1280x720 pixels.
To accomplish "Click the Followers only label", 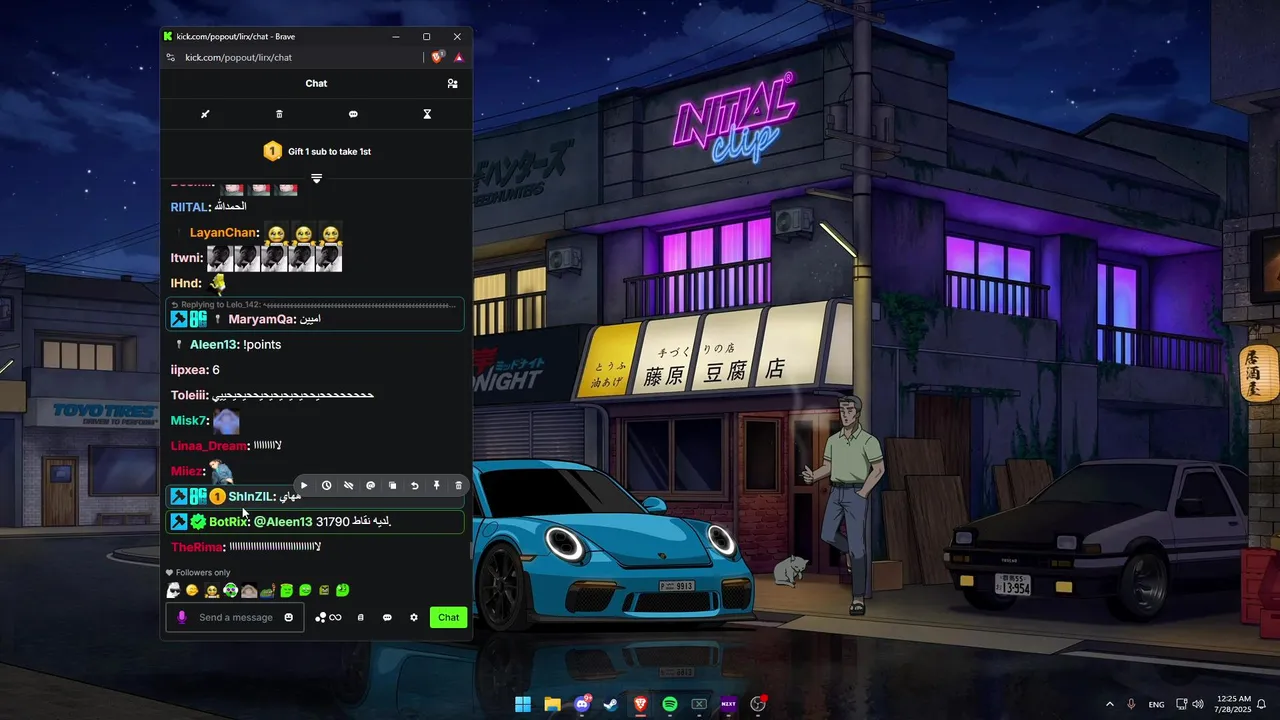I will click(x=204, y=573).
